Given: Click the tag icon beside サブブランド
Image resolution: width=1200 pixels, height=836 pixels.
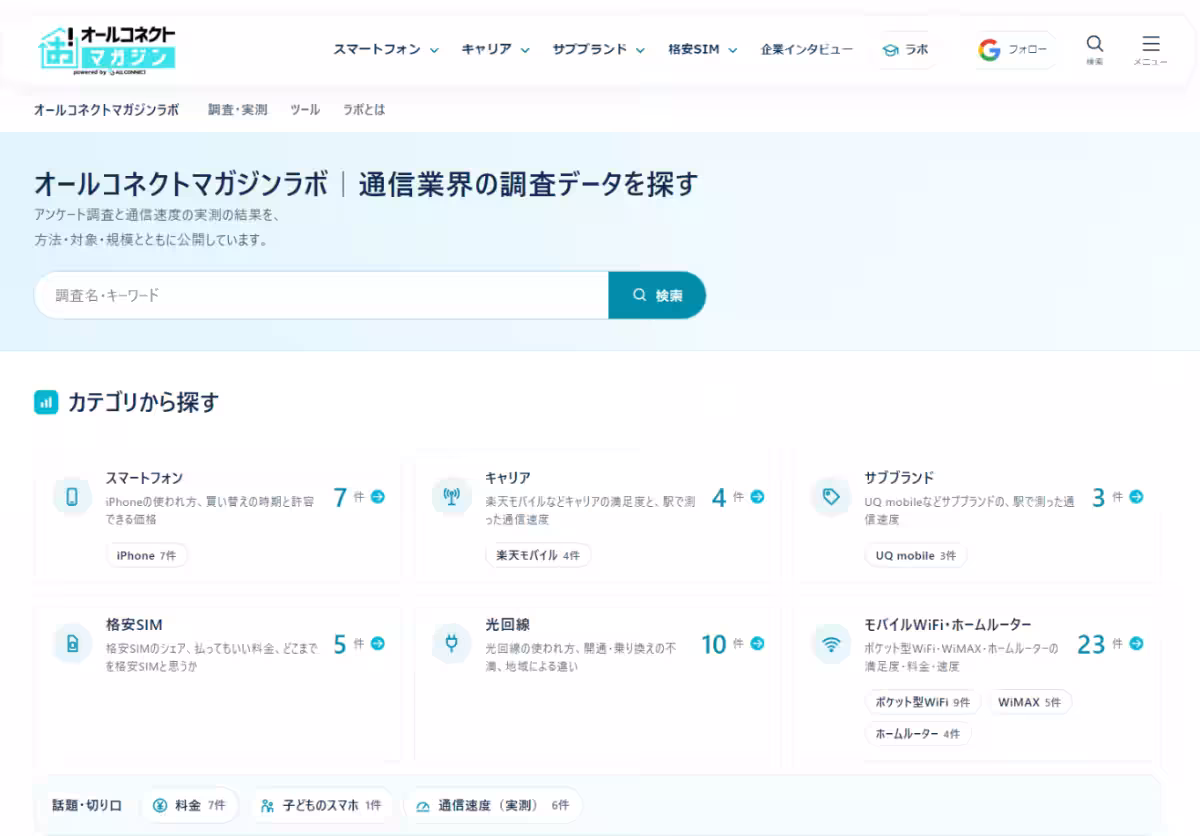Looking at the screenshot, I should click(x=830, y=496).
